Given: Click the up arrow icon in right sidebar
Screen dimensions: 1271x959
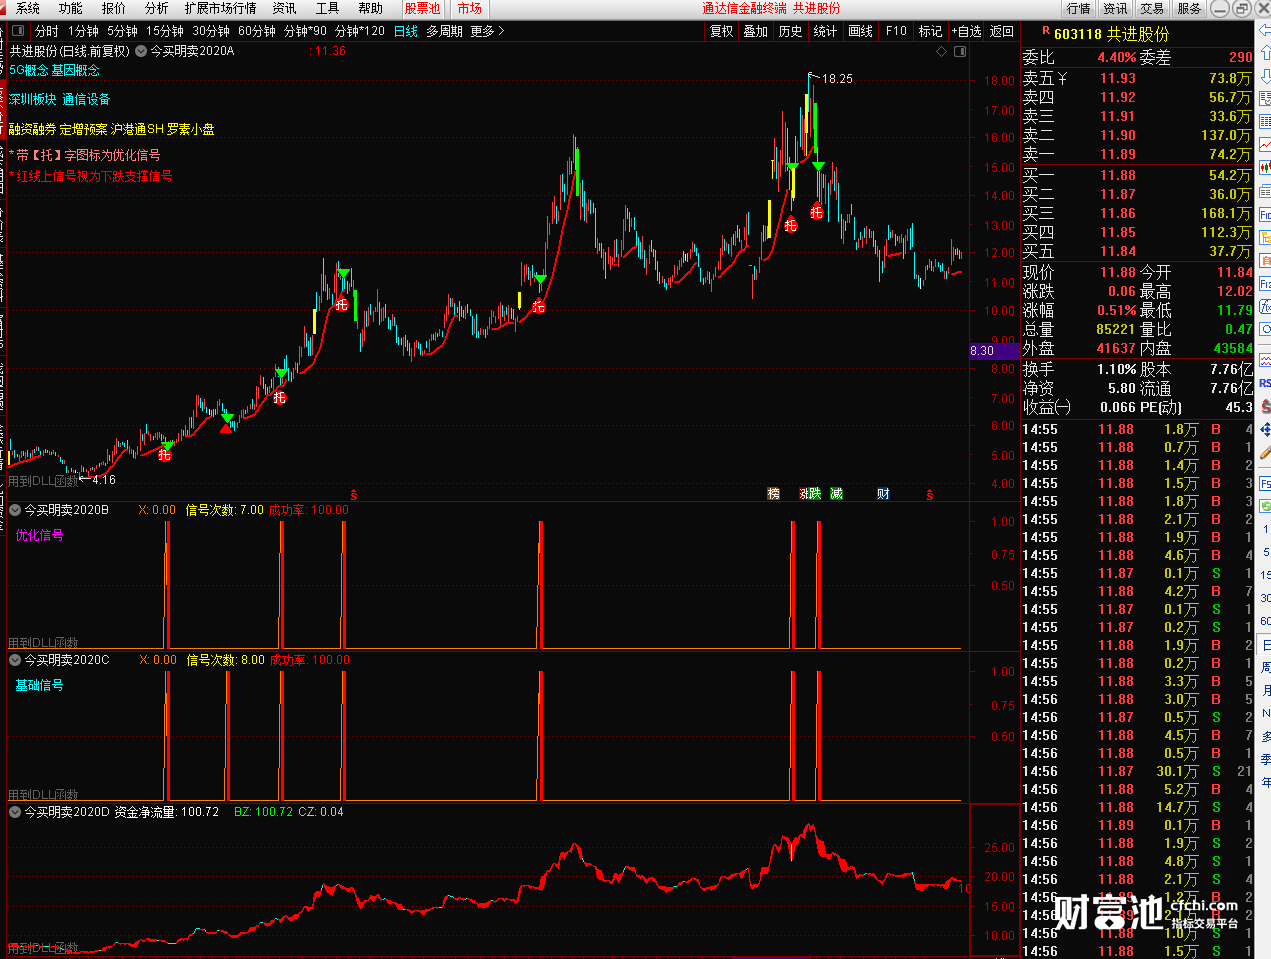Looking at the screenshot, I should click(1265, 52).
